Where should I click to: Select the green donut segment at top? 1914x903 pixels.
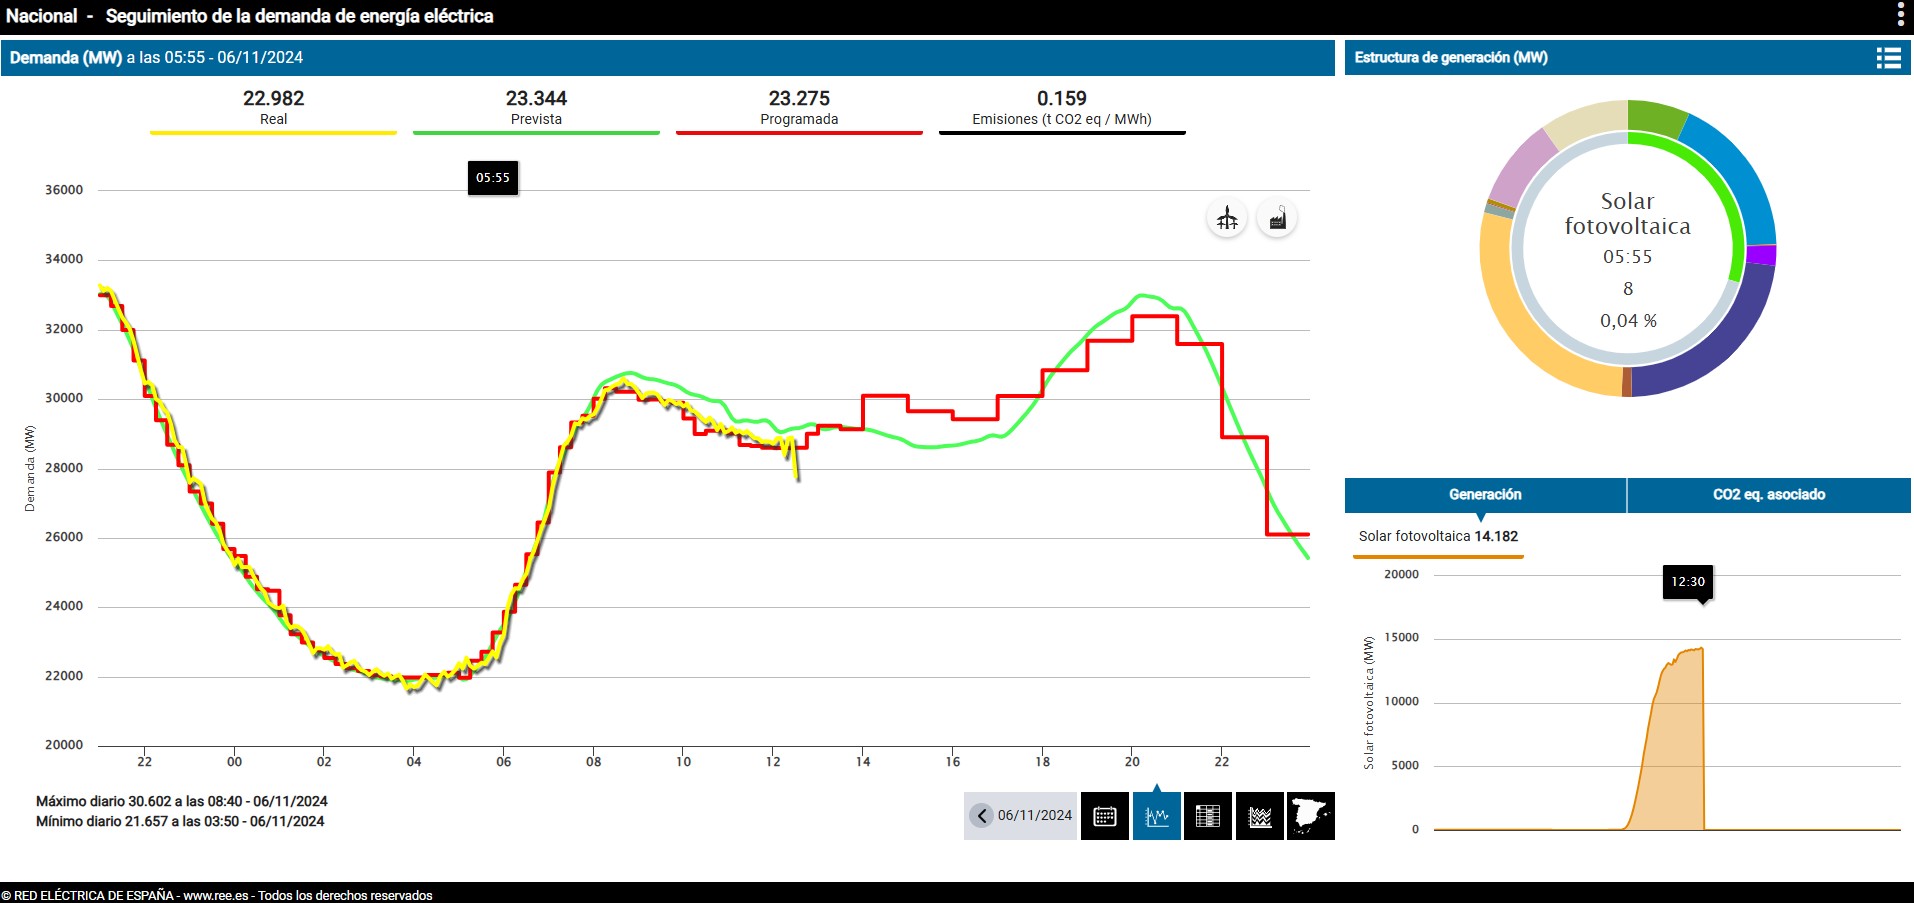[x=1656, y=118]
